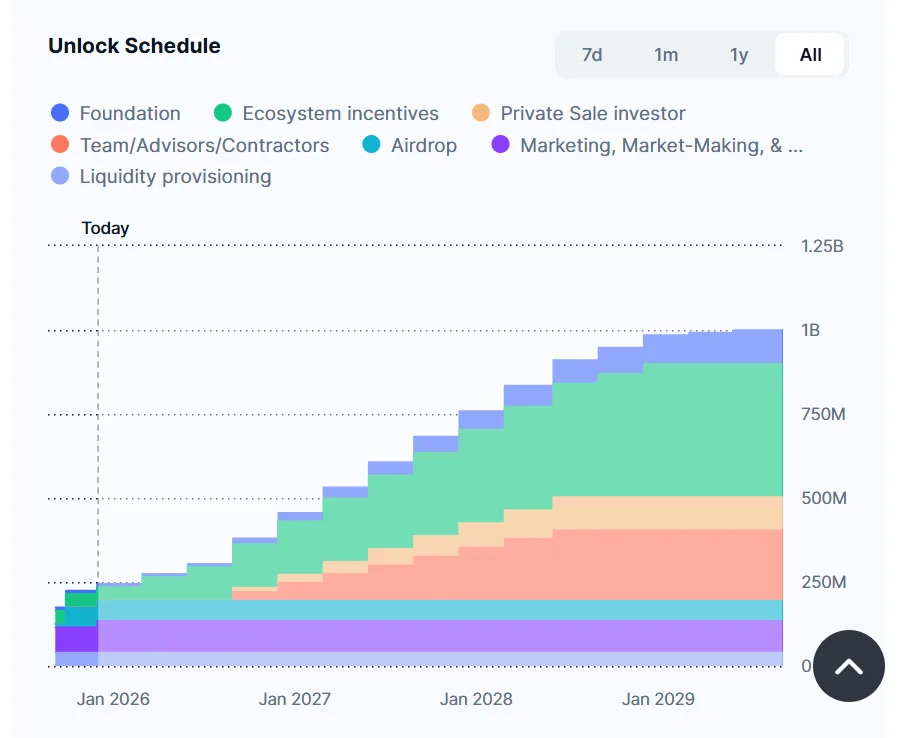This screenshot has height=738, width=897.
Task: Click the Private Sale investor legend label
Action: point(593,113)
